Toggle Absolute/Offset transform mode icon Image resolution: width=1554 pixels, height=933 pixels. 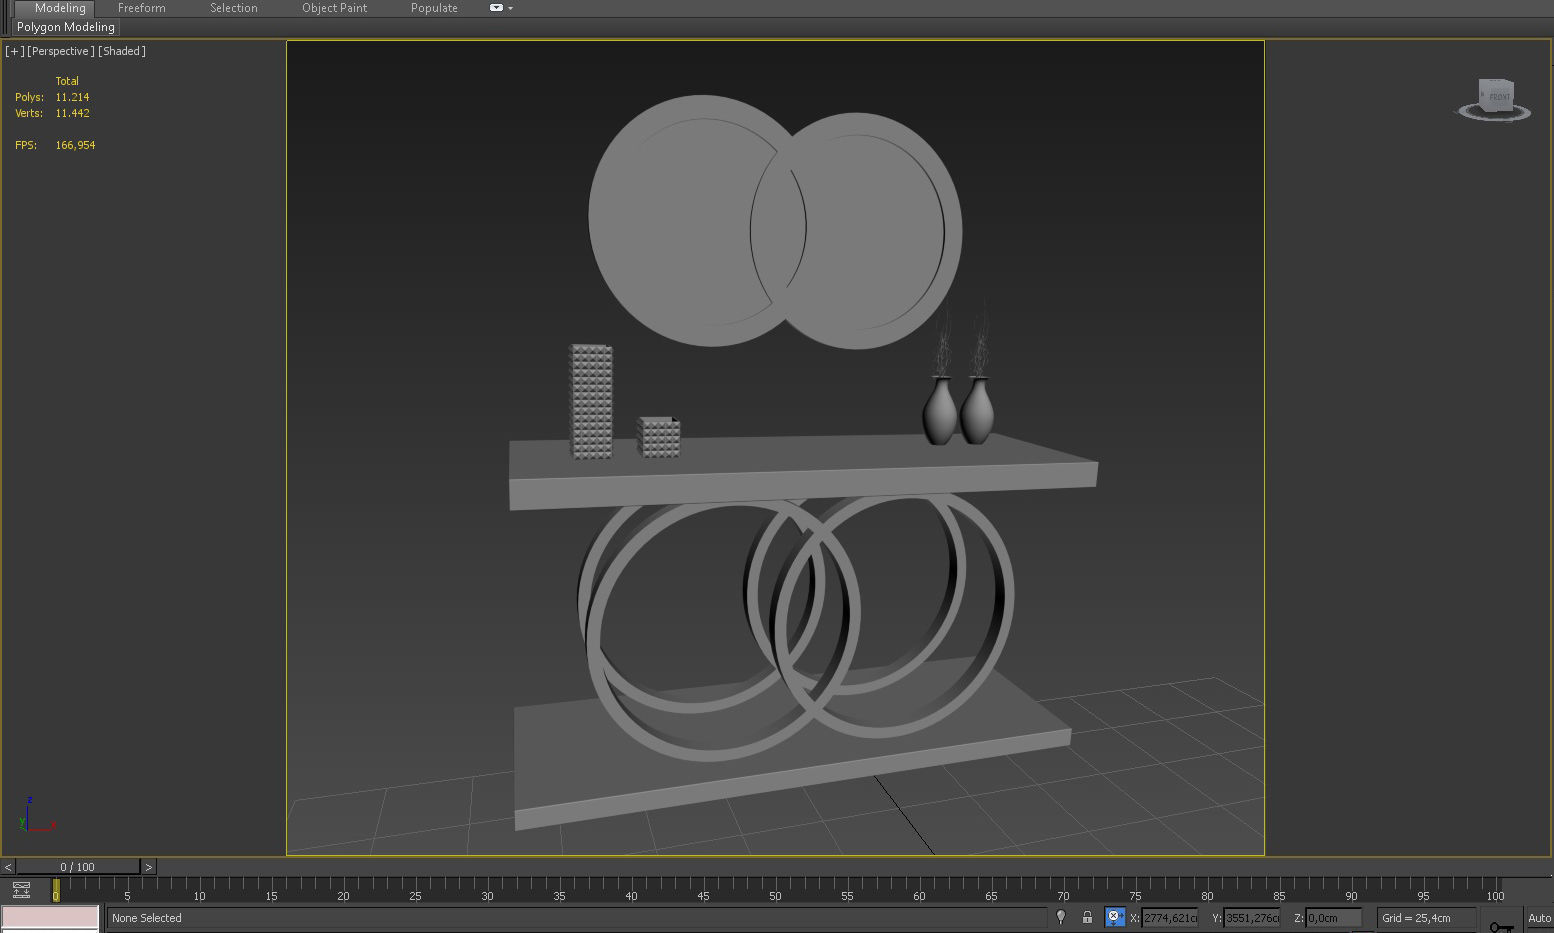tap(1114, 917)
